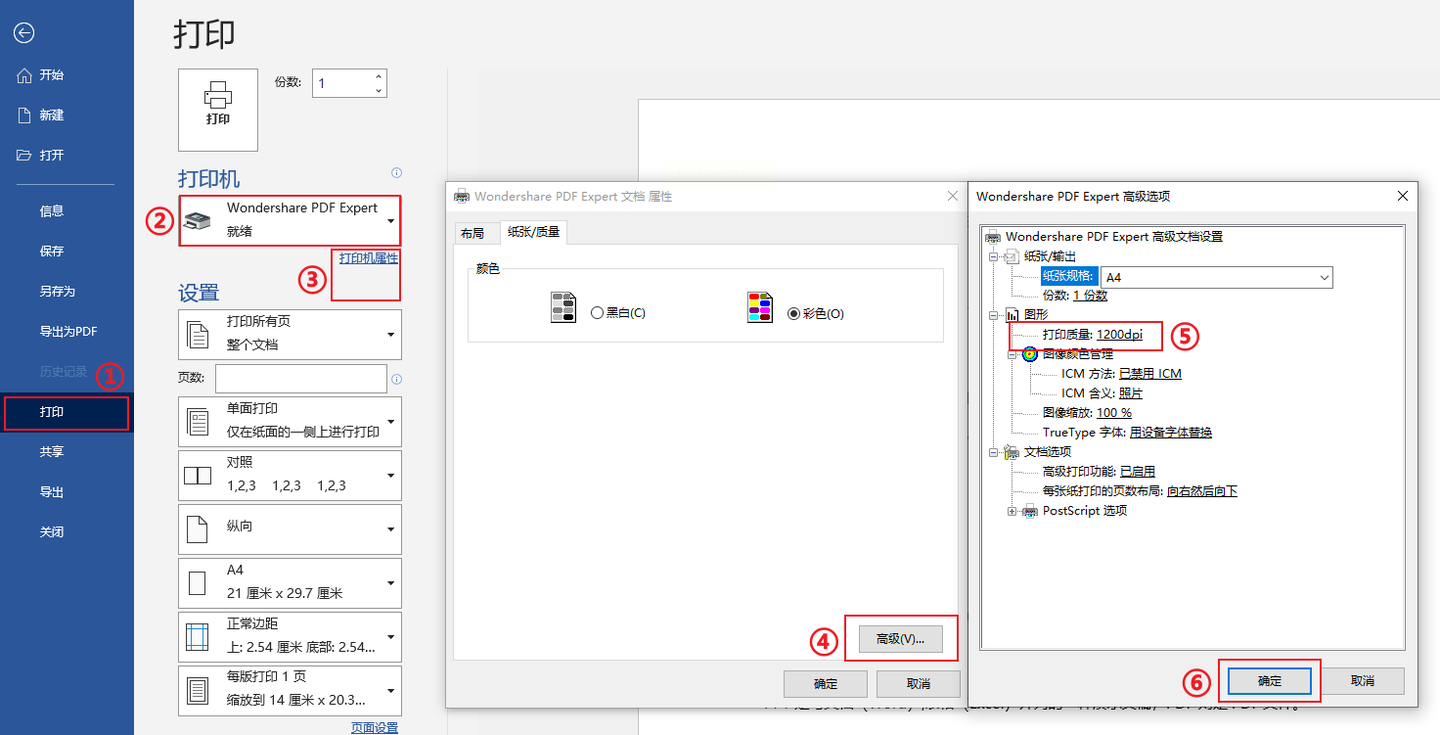Click the color wheel icon of 图像颜色管理
Viewport: 1440px width, 735px height.
1030,354
